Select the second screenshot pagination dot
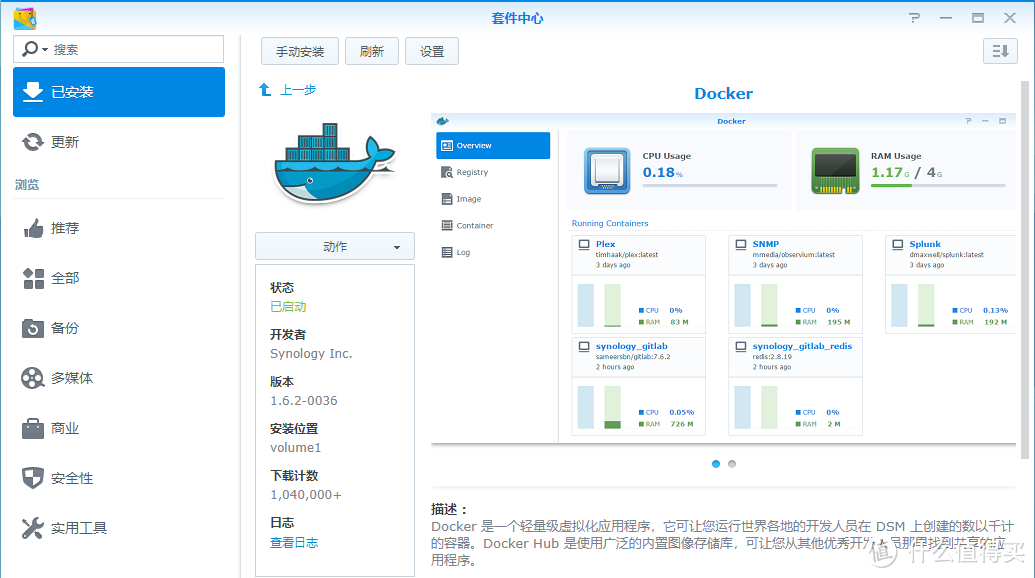This screenshot has height=578, width=1035. click(x=731, y=464)
